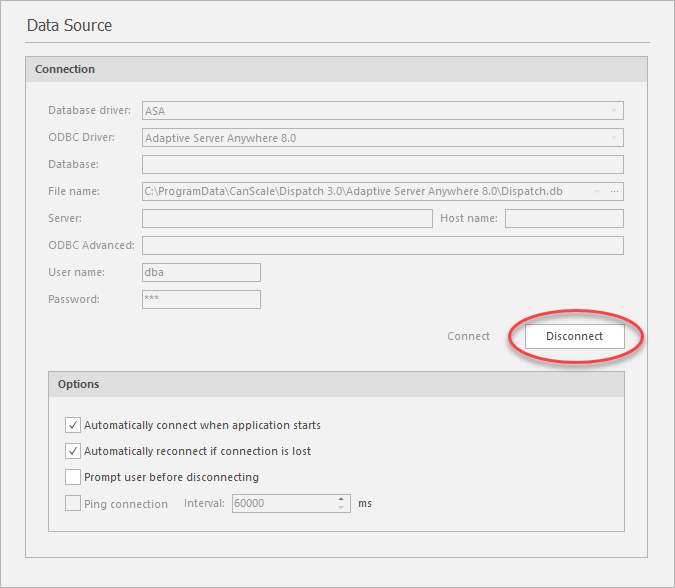Focus the Password field
This screenshot has height=588, width=675.
201,299
